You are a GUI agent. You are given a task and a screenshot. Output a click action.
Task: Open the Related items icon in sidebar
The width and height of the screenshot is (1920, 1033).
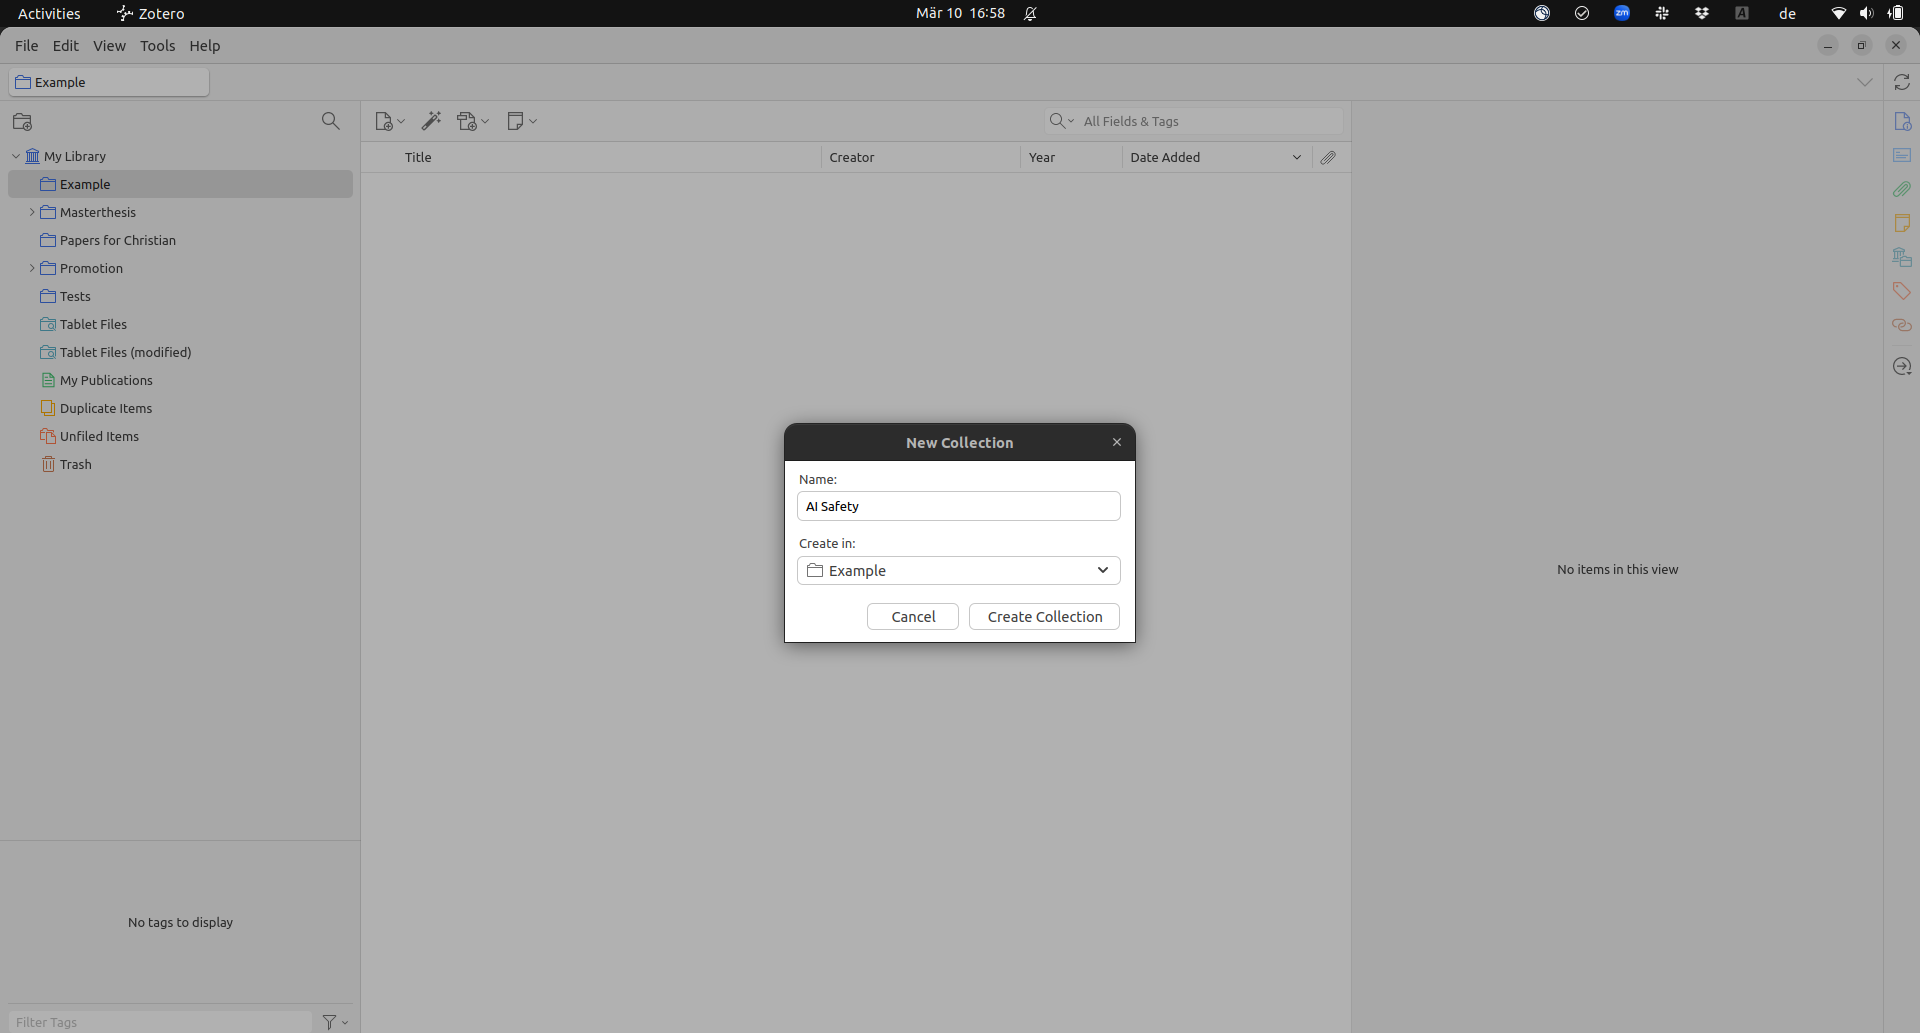tap(1901, 325)
